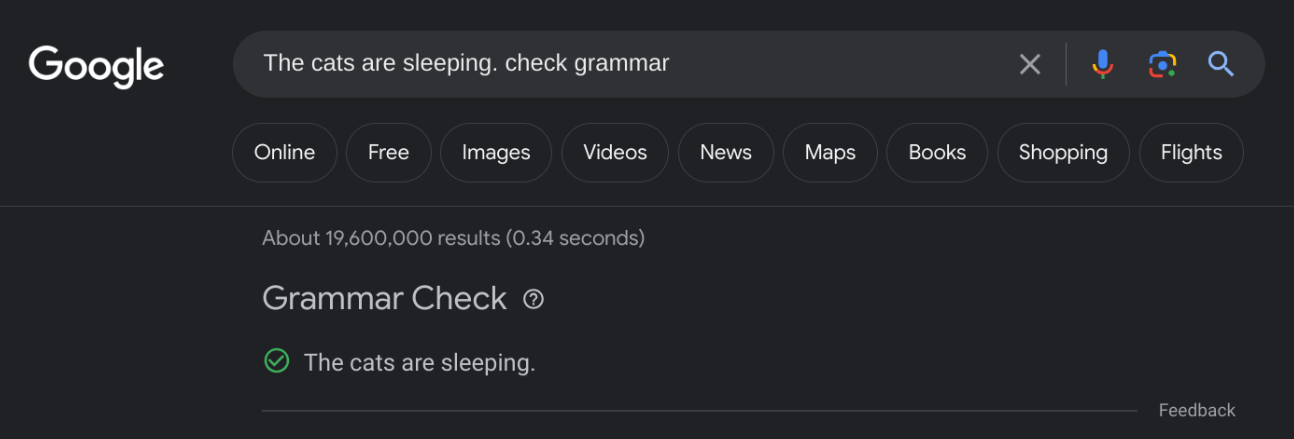Select the Online filter chip
Viewport: 1294px width, 439px height.
click(x=284, y=153)
